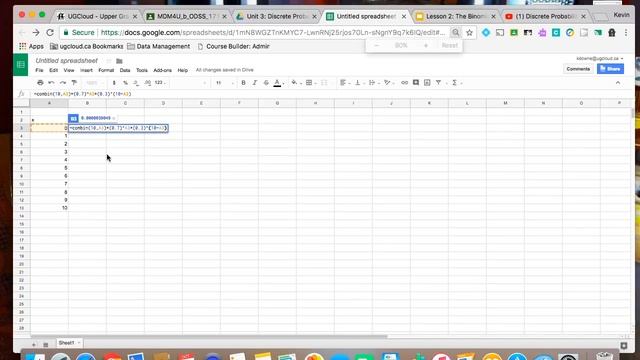The width and height of the screenshot is (640, 360).
Task: Click the blue Share button
Action: (610, 69)
